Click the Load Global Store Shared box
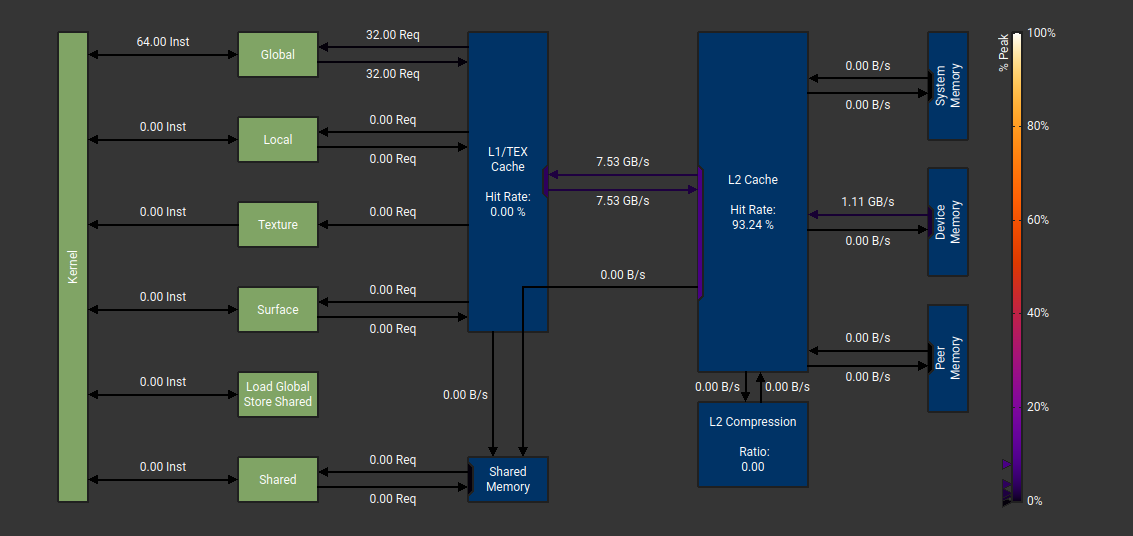1133x536 pixels. tap(278, 394)
